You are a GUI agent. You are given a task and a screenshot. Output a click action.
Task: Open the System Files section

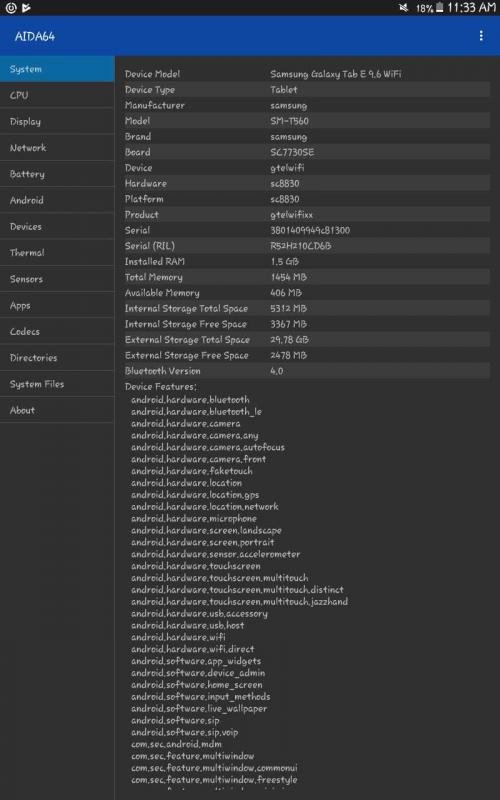[57, 384]
